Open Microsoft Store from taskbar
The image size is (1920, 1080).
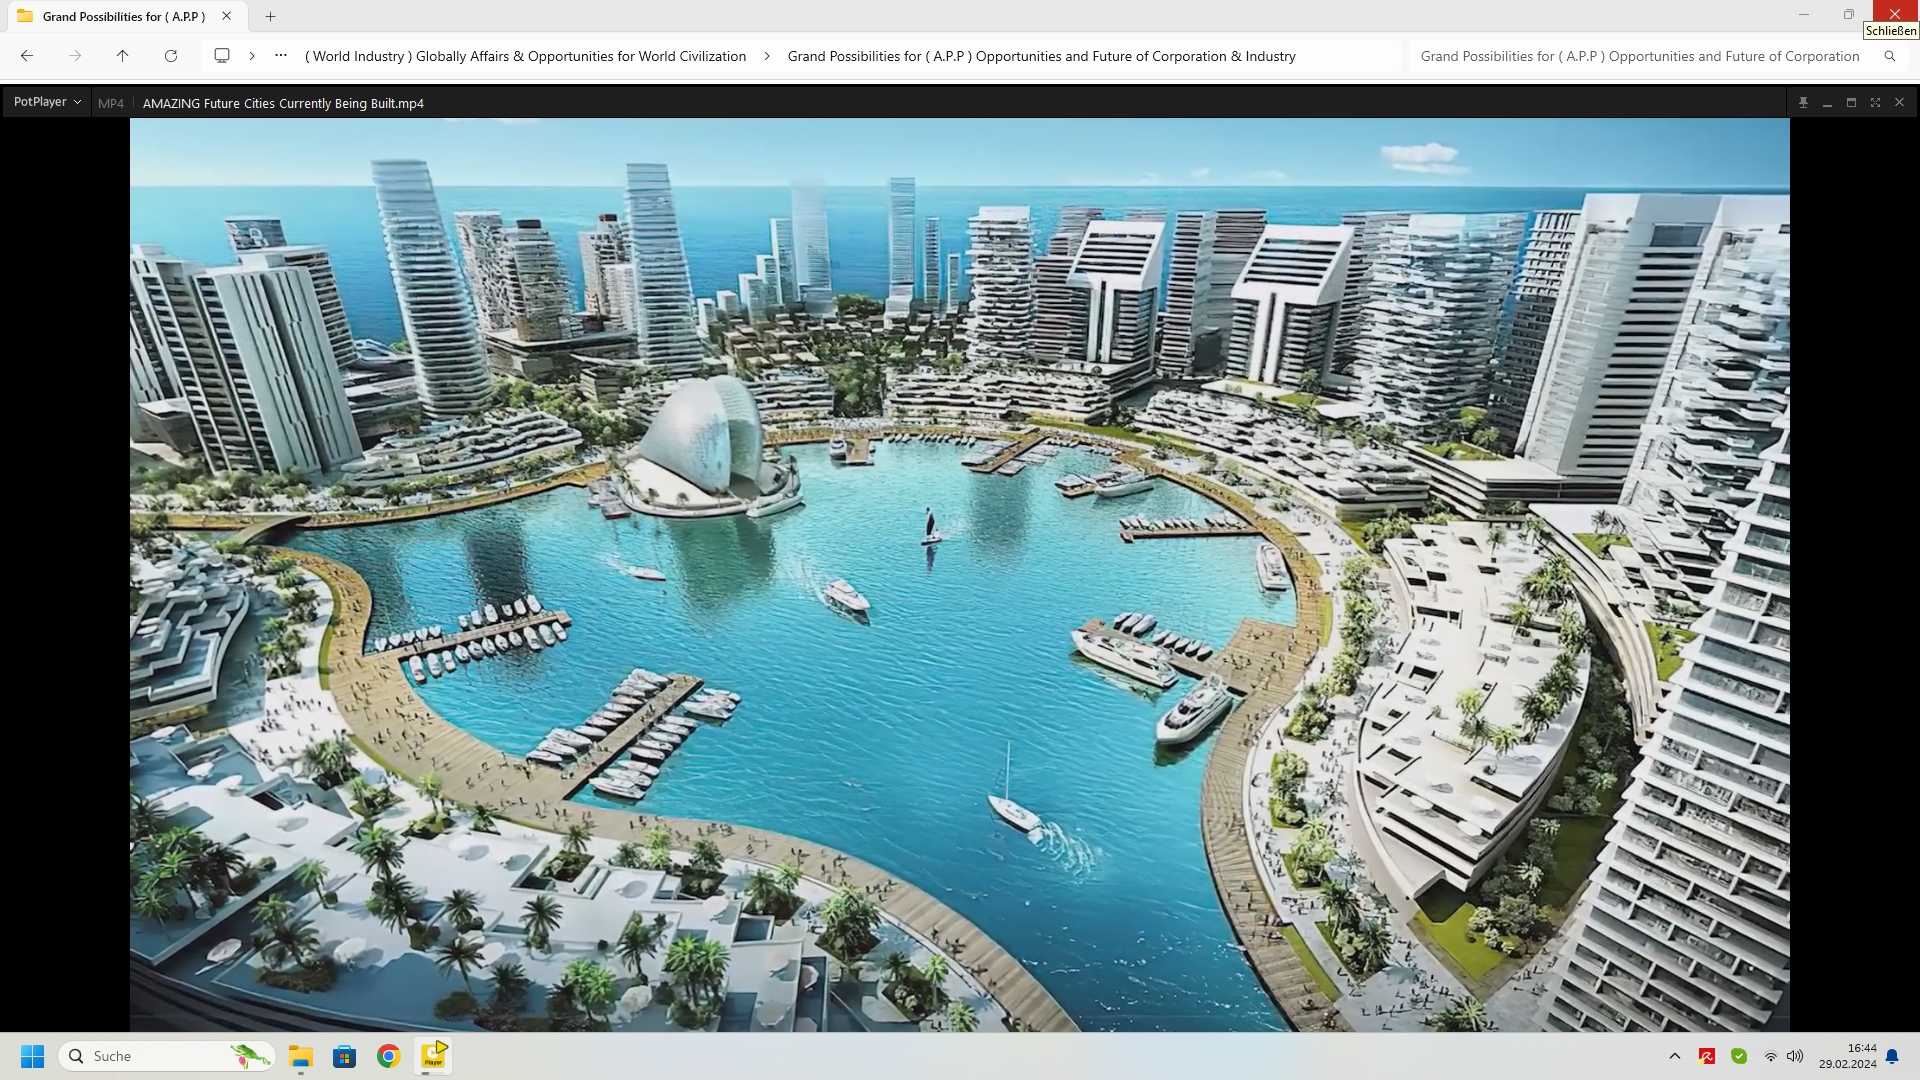click(345, 1056)
